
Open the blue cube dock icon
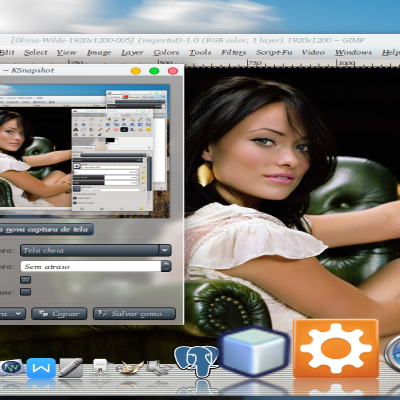(254, 351)
